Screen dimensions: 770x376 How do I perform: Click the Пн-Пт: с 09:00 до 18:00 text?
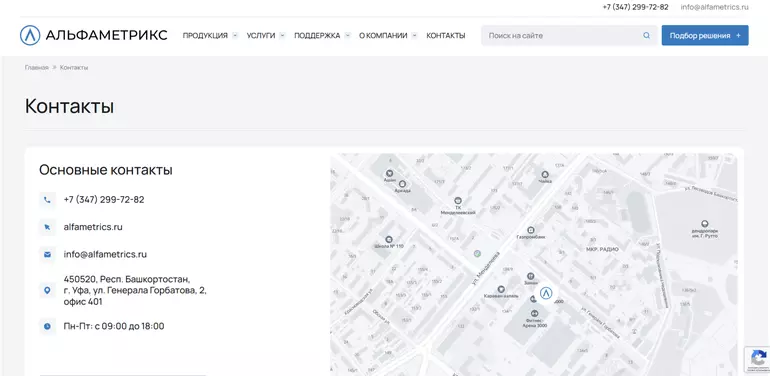click(x=114, y=326)
